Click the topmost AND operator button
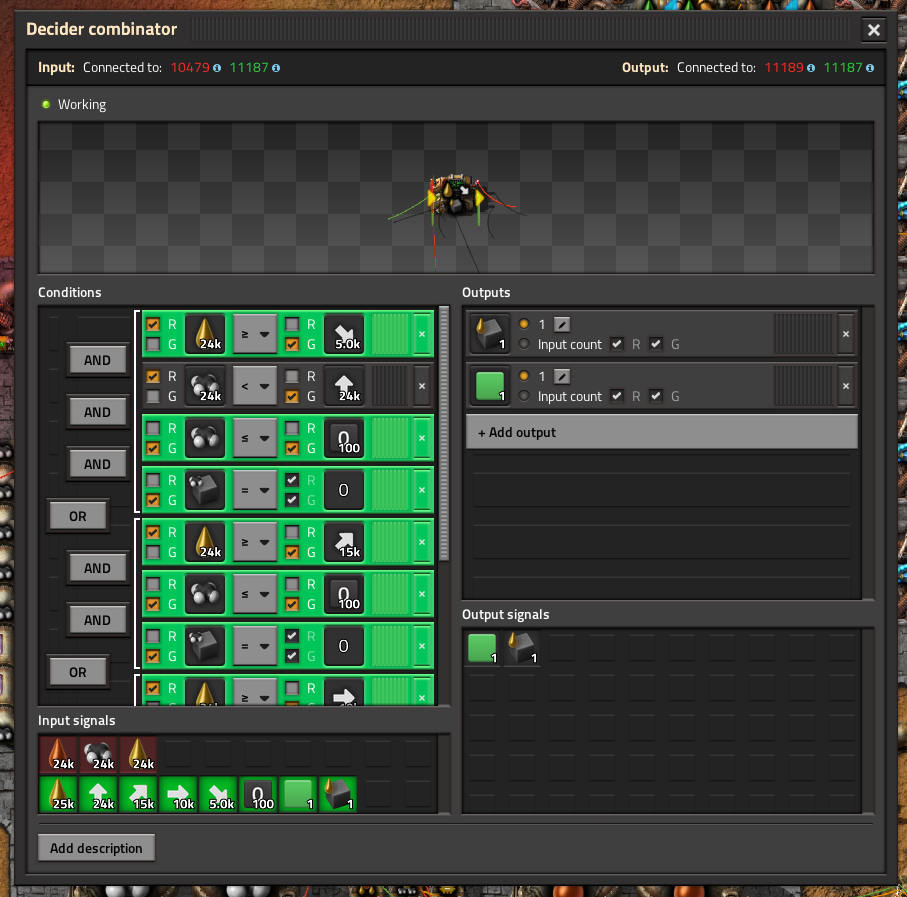 tap(97, 360)
